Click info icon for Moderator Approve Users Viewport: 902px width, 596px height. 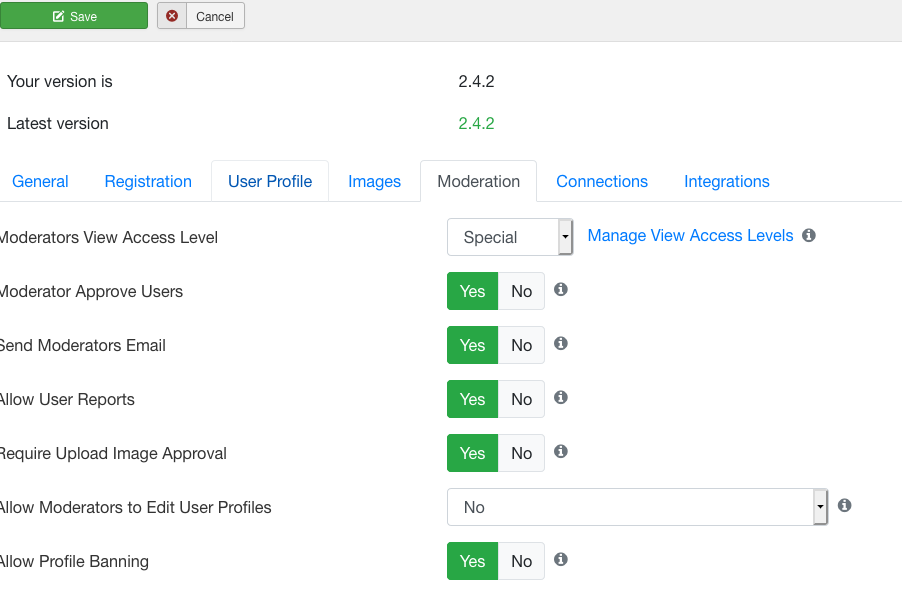tap(561, 289)
